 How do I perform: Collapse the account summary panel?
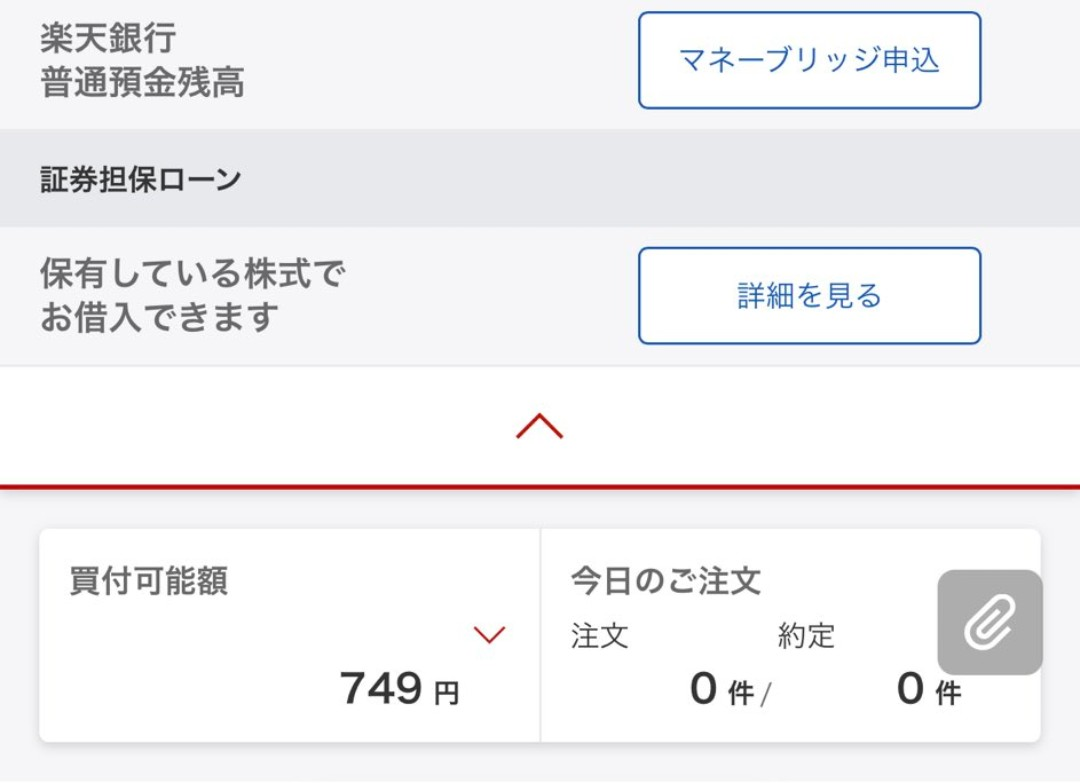(539, 425)
